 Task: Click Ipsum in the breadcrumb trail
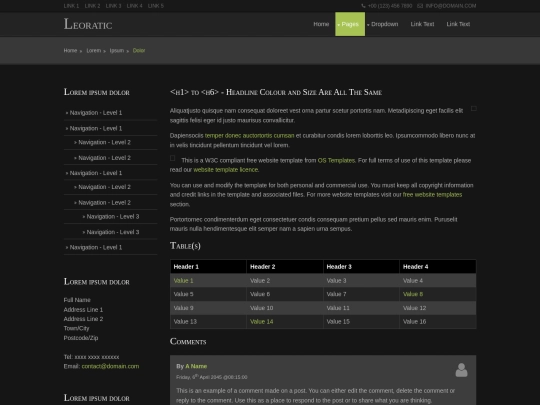click(117, 51)
